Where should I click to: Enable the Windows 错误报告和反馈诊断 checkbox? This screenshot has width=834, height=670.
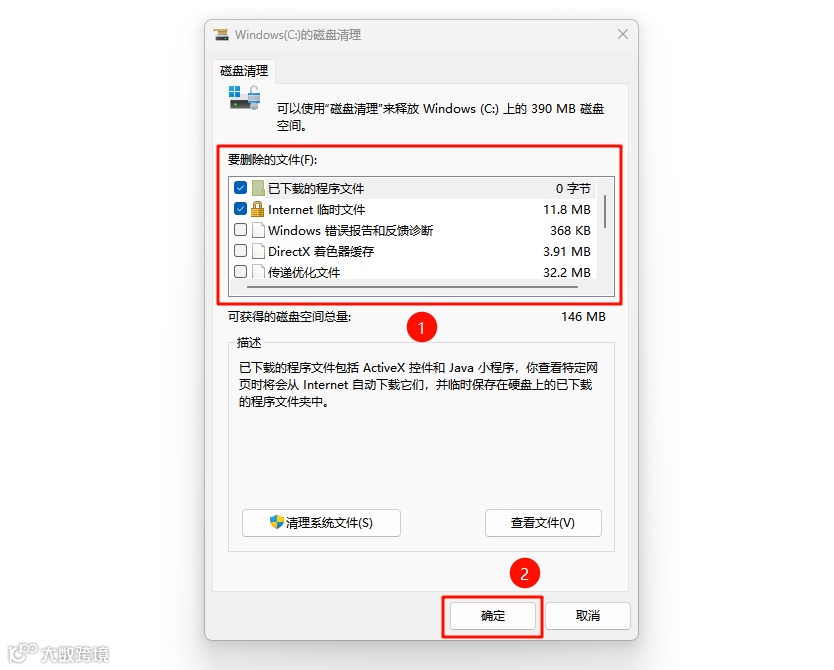point(240,230)
